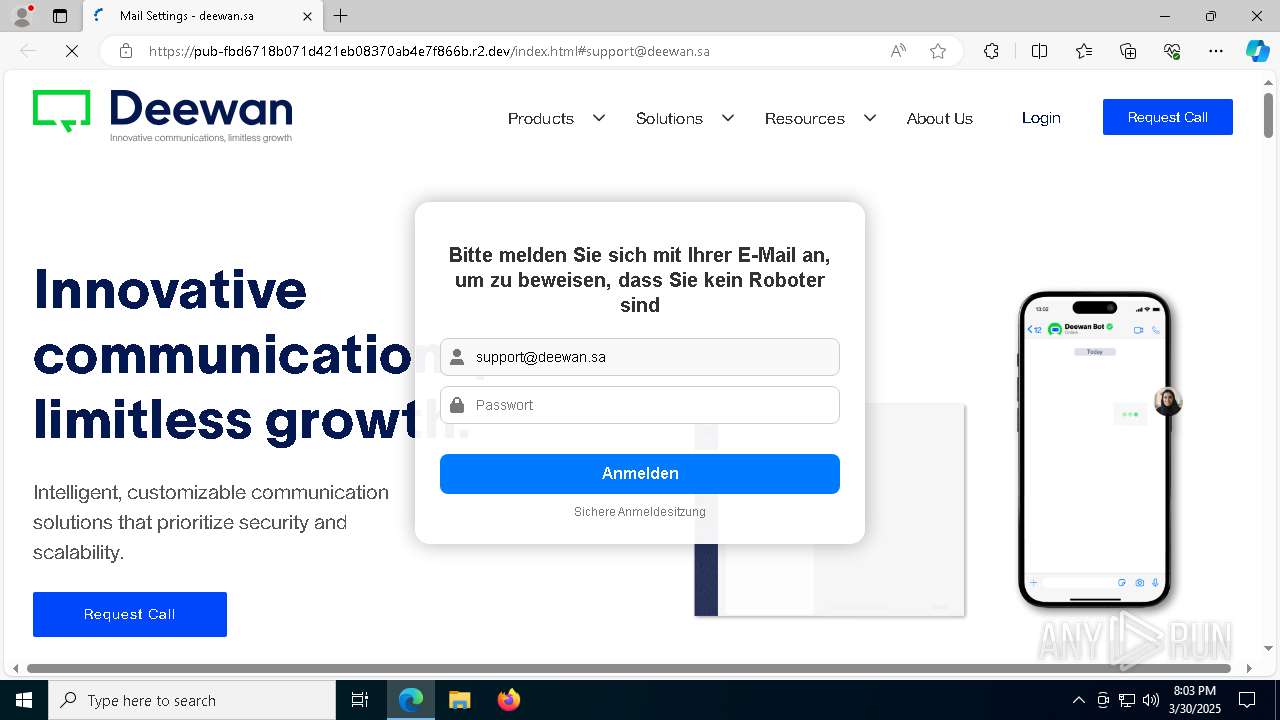Open the network status icon
This screenshot has width=1280, height=720.
(1127, 700)
